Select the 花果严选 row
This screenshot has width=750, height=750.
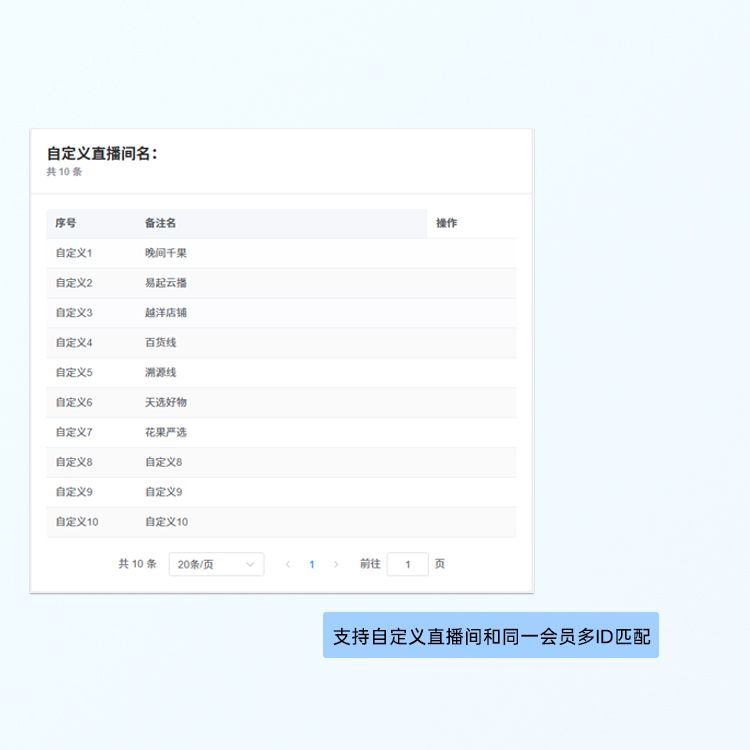click(166, 432)
